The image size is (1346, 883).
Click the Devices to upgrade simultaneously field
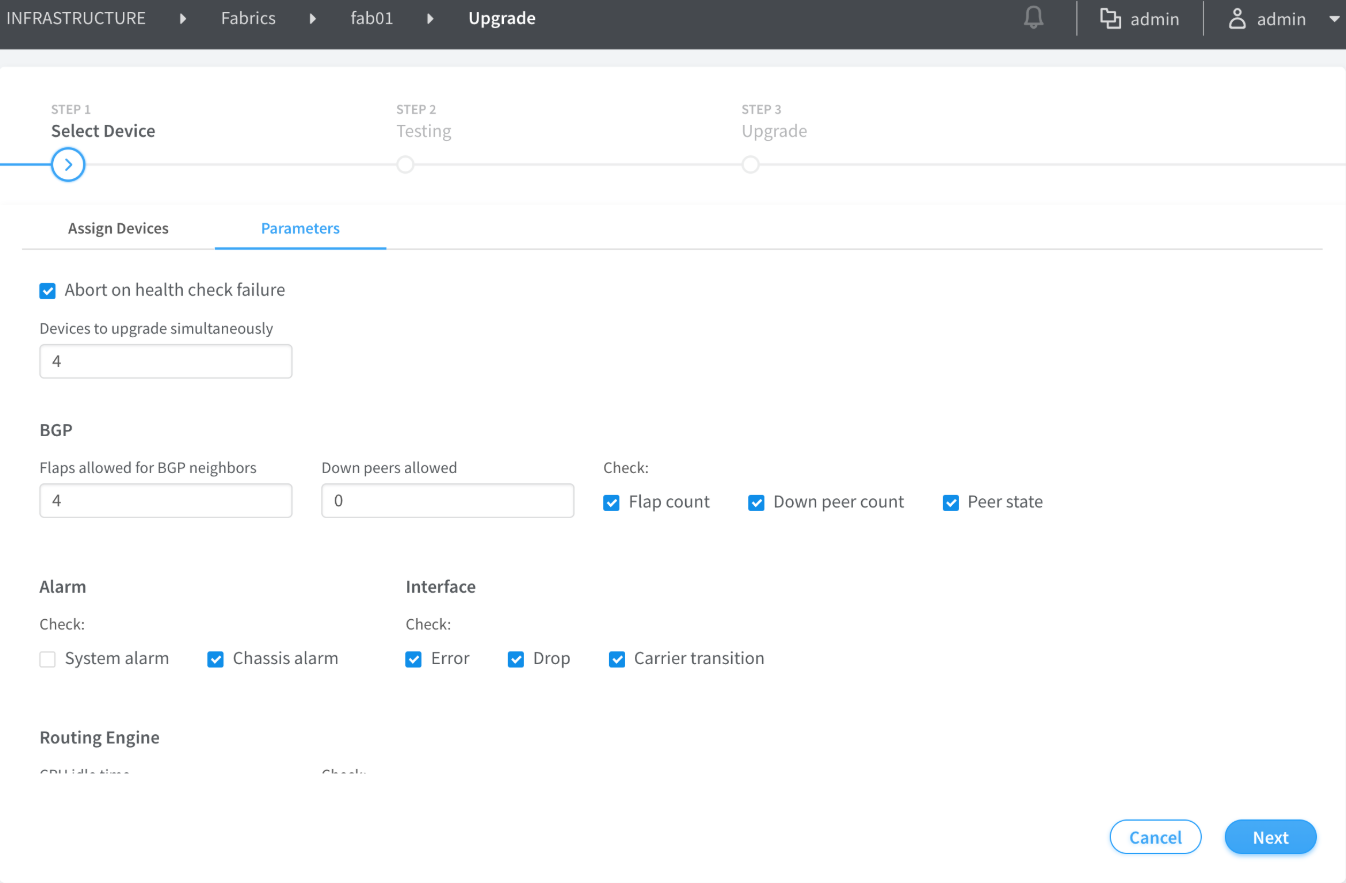click(166, 361)
